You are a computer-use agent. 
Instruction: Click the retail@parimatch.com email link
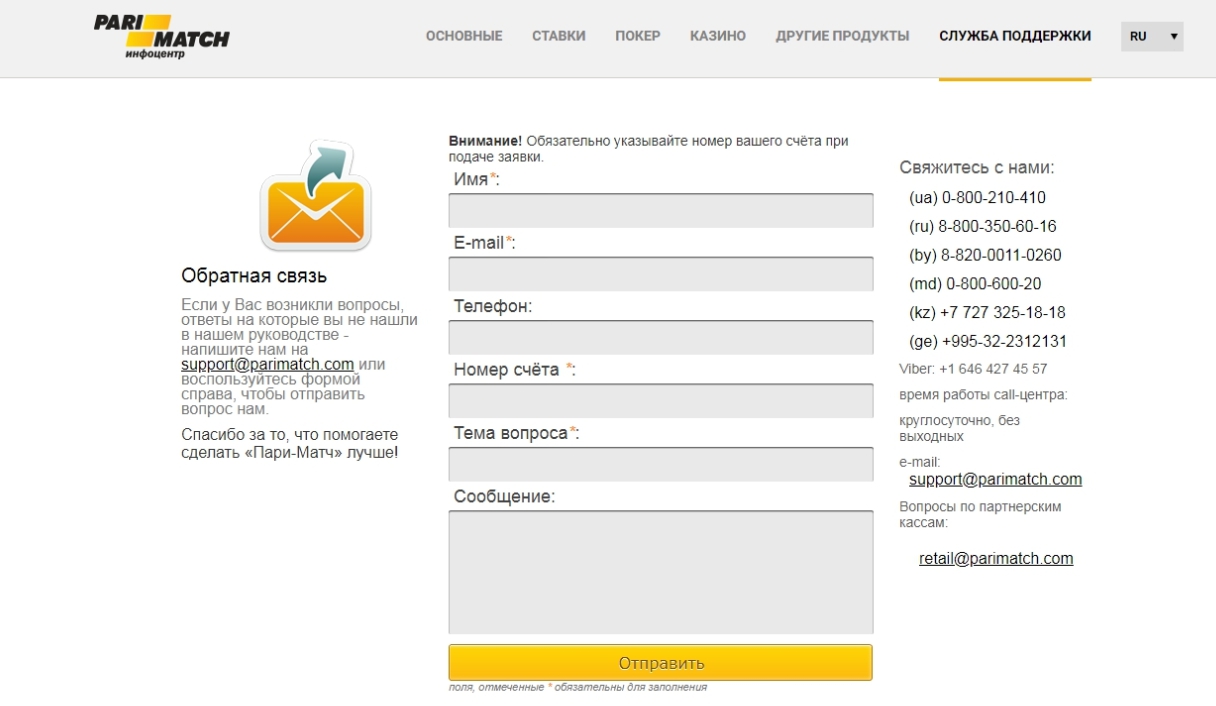tap(995, 559)
